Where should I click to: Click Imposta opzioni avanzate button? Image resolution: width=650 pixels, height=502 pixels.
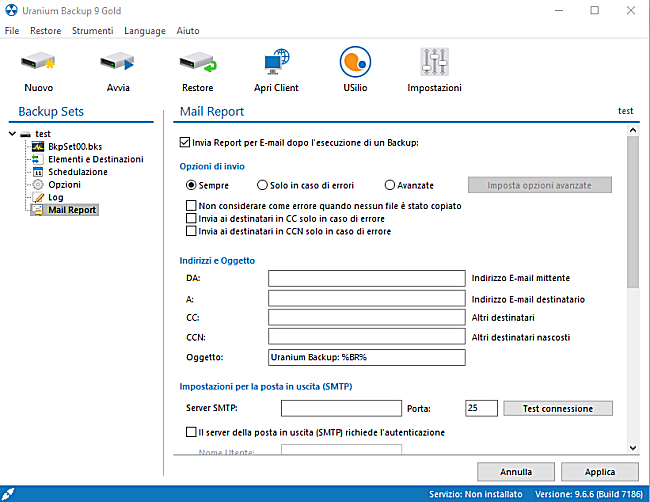click(540, 185)
